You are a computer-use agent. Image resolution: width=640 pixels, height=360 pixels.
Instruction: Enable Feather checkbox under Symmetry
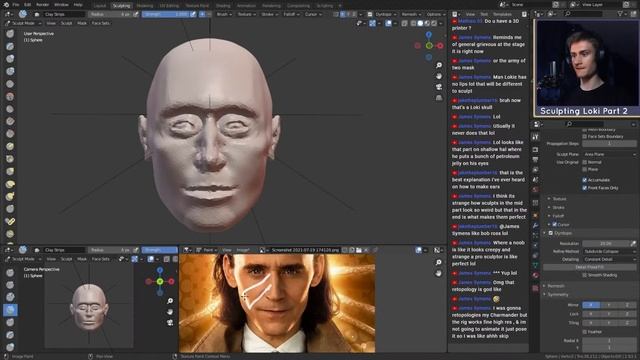pos(584,332)
